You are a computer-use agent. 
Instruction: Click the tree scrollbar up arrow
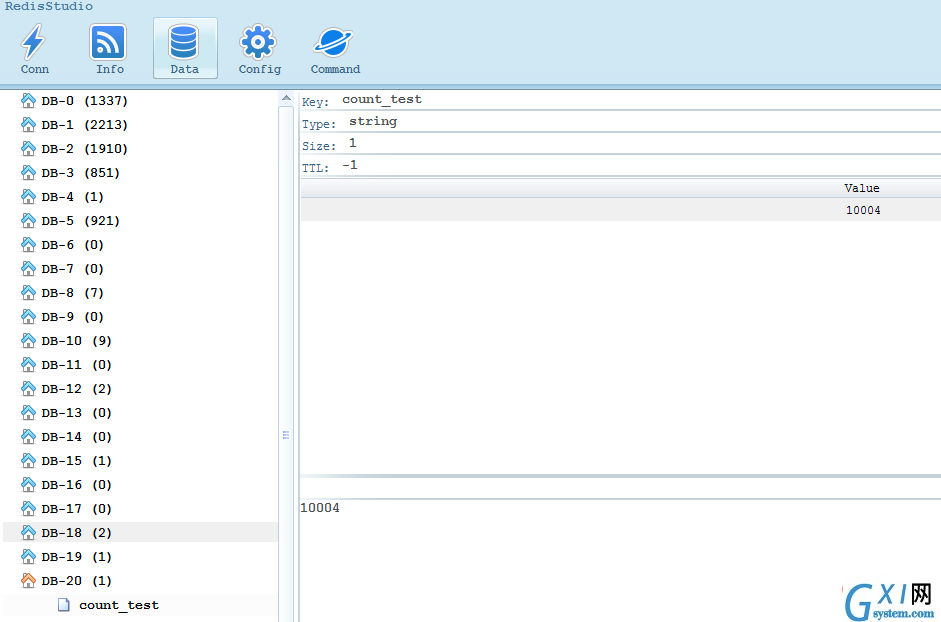click(x=286, y=98)
